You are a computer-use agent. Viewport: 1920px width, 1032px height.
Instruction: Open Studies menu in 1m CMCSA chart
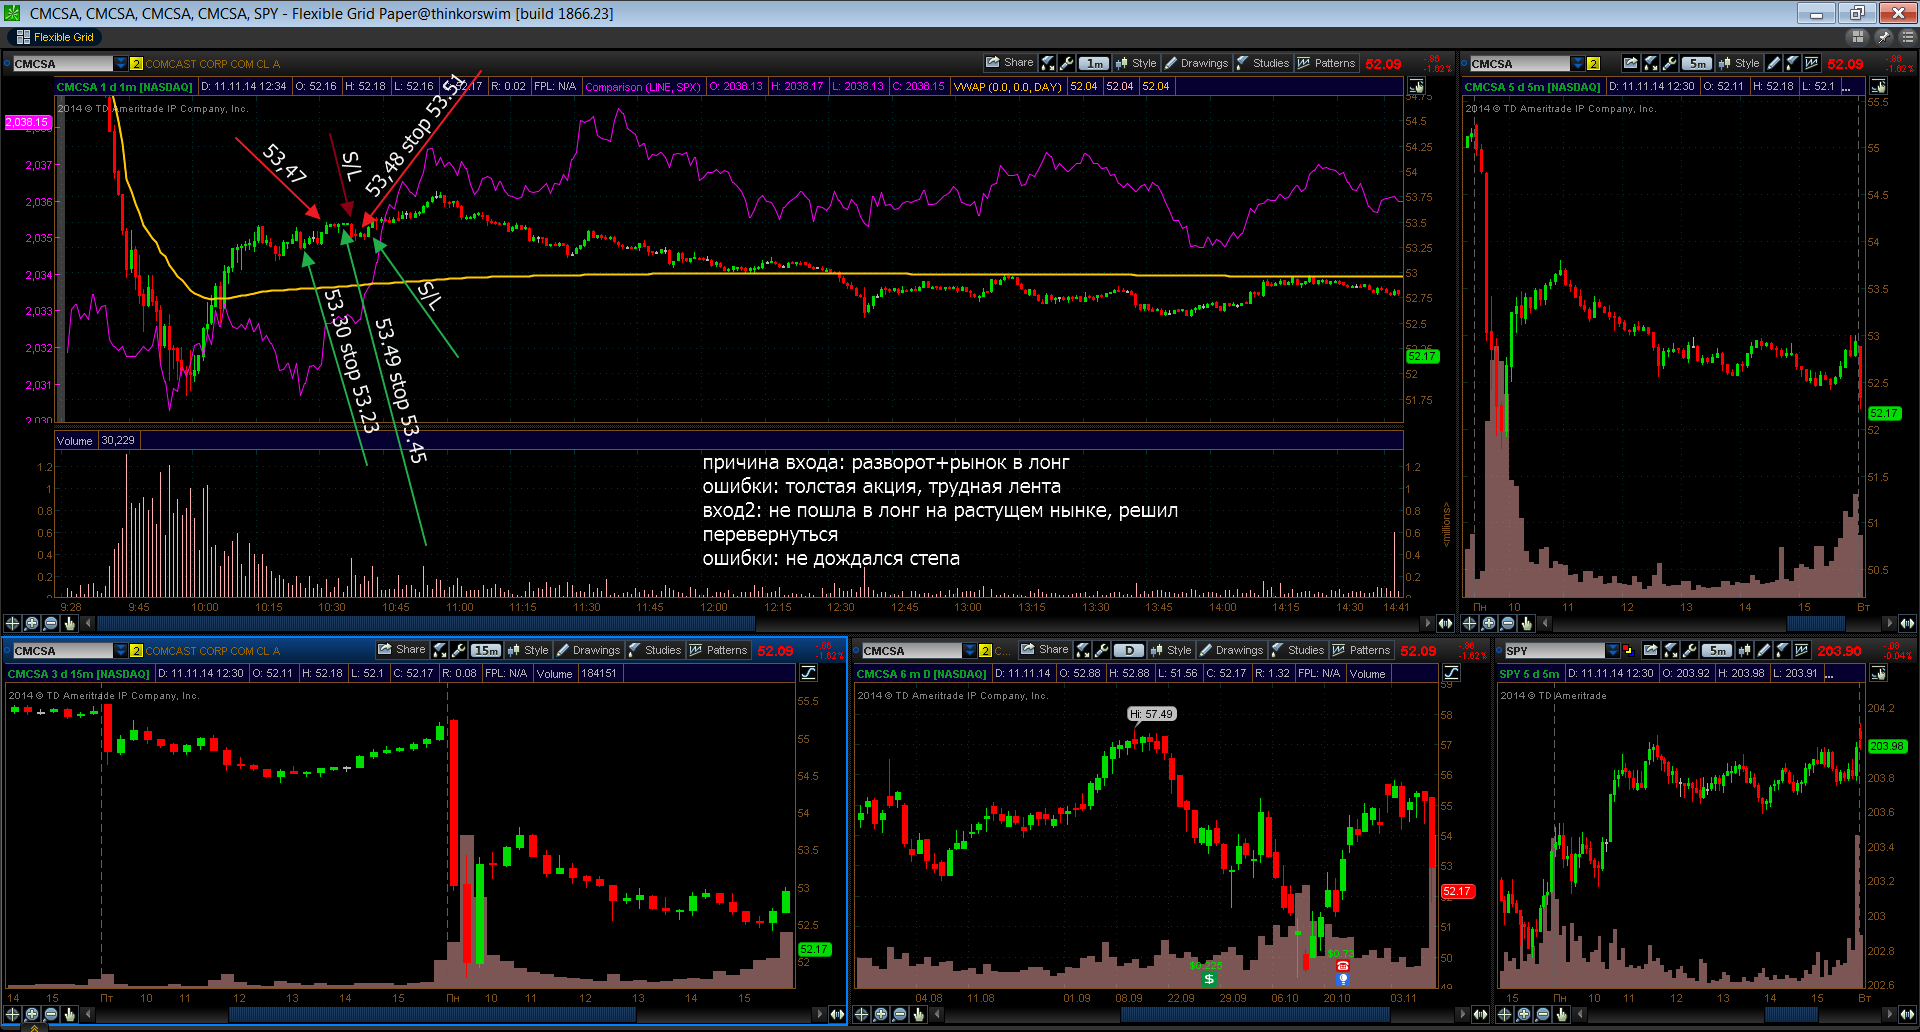1263,63
